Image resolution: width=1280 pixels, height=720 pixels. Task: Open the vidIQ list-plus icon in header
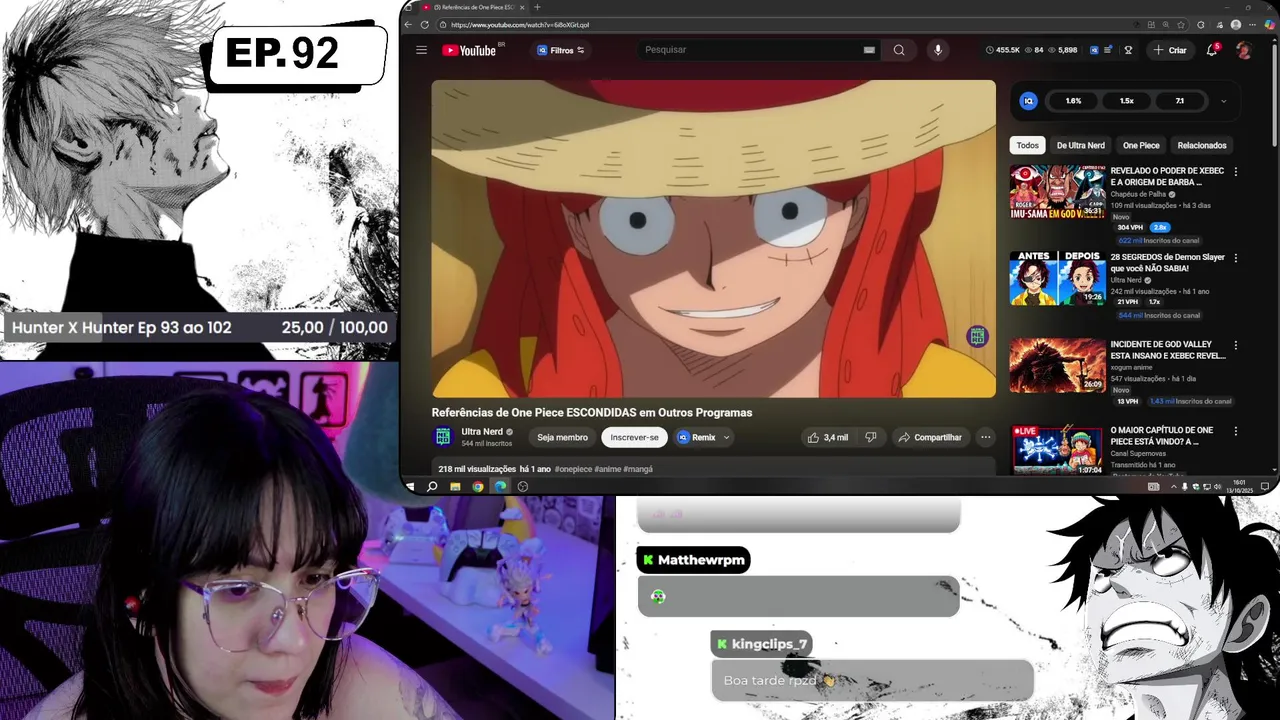(x=1109, y=50)
